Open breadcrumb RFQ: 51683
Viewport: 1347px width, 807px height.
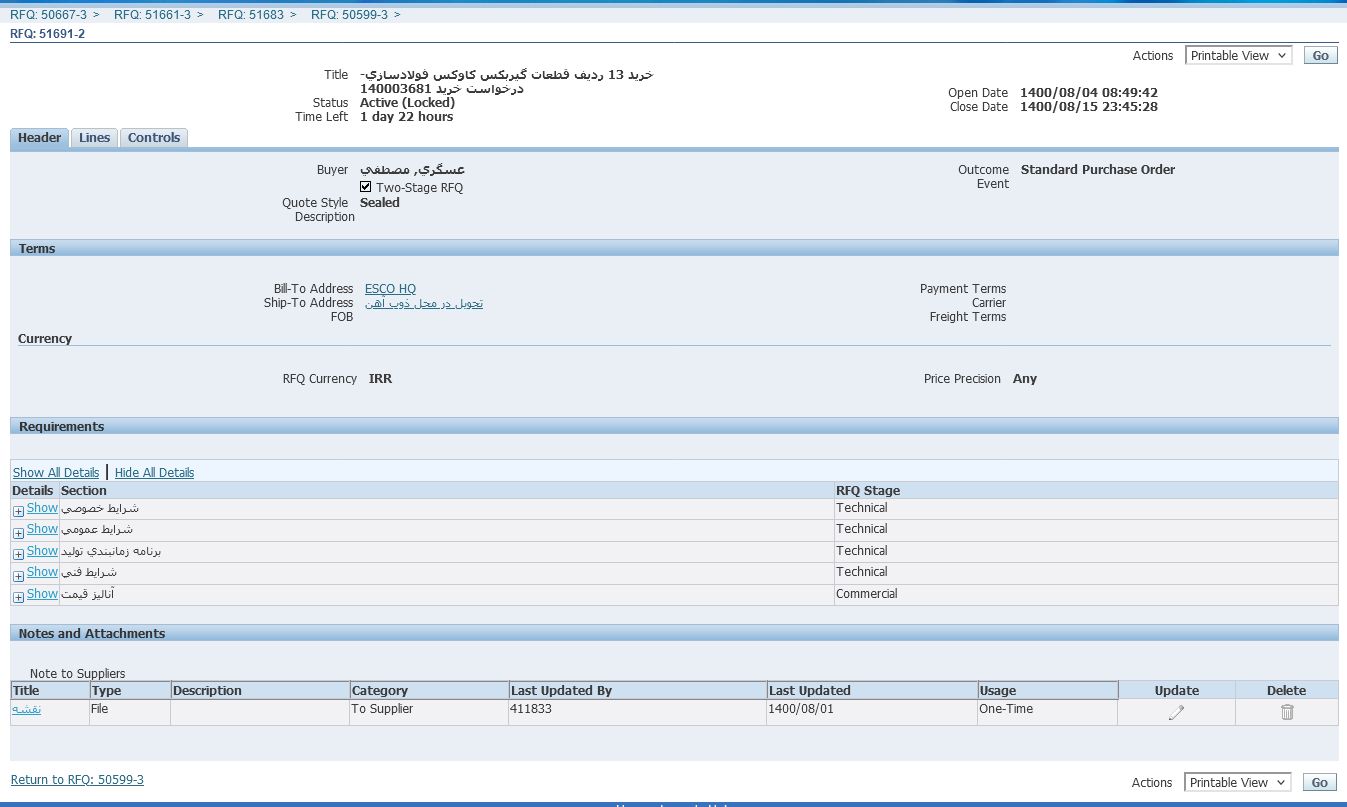tap(251, 15)
